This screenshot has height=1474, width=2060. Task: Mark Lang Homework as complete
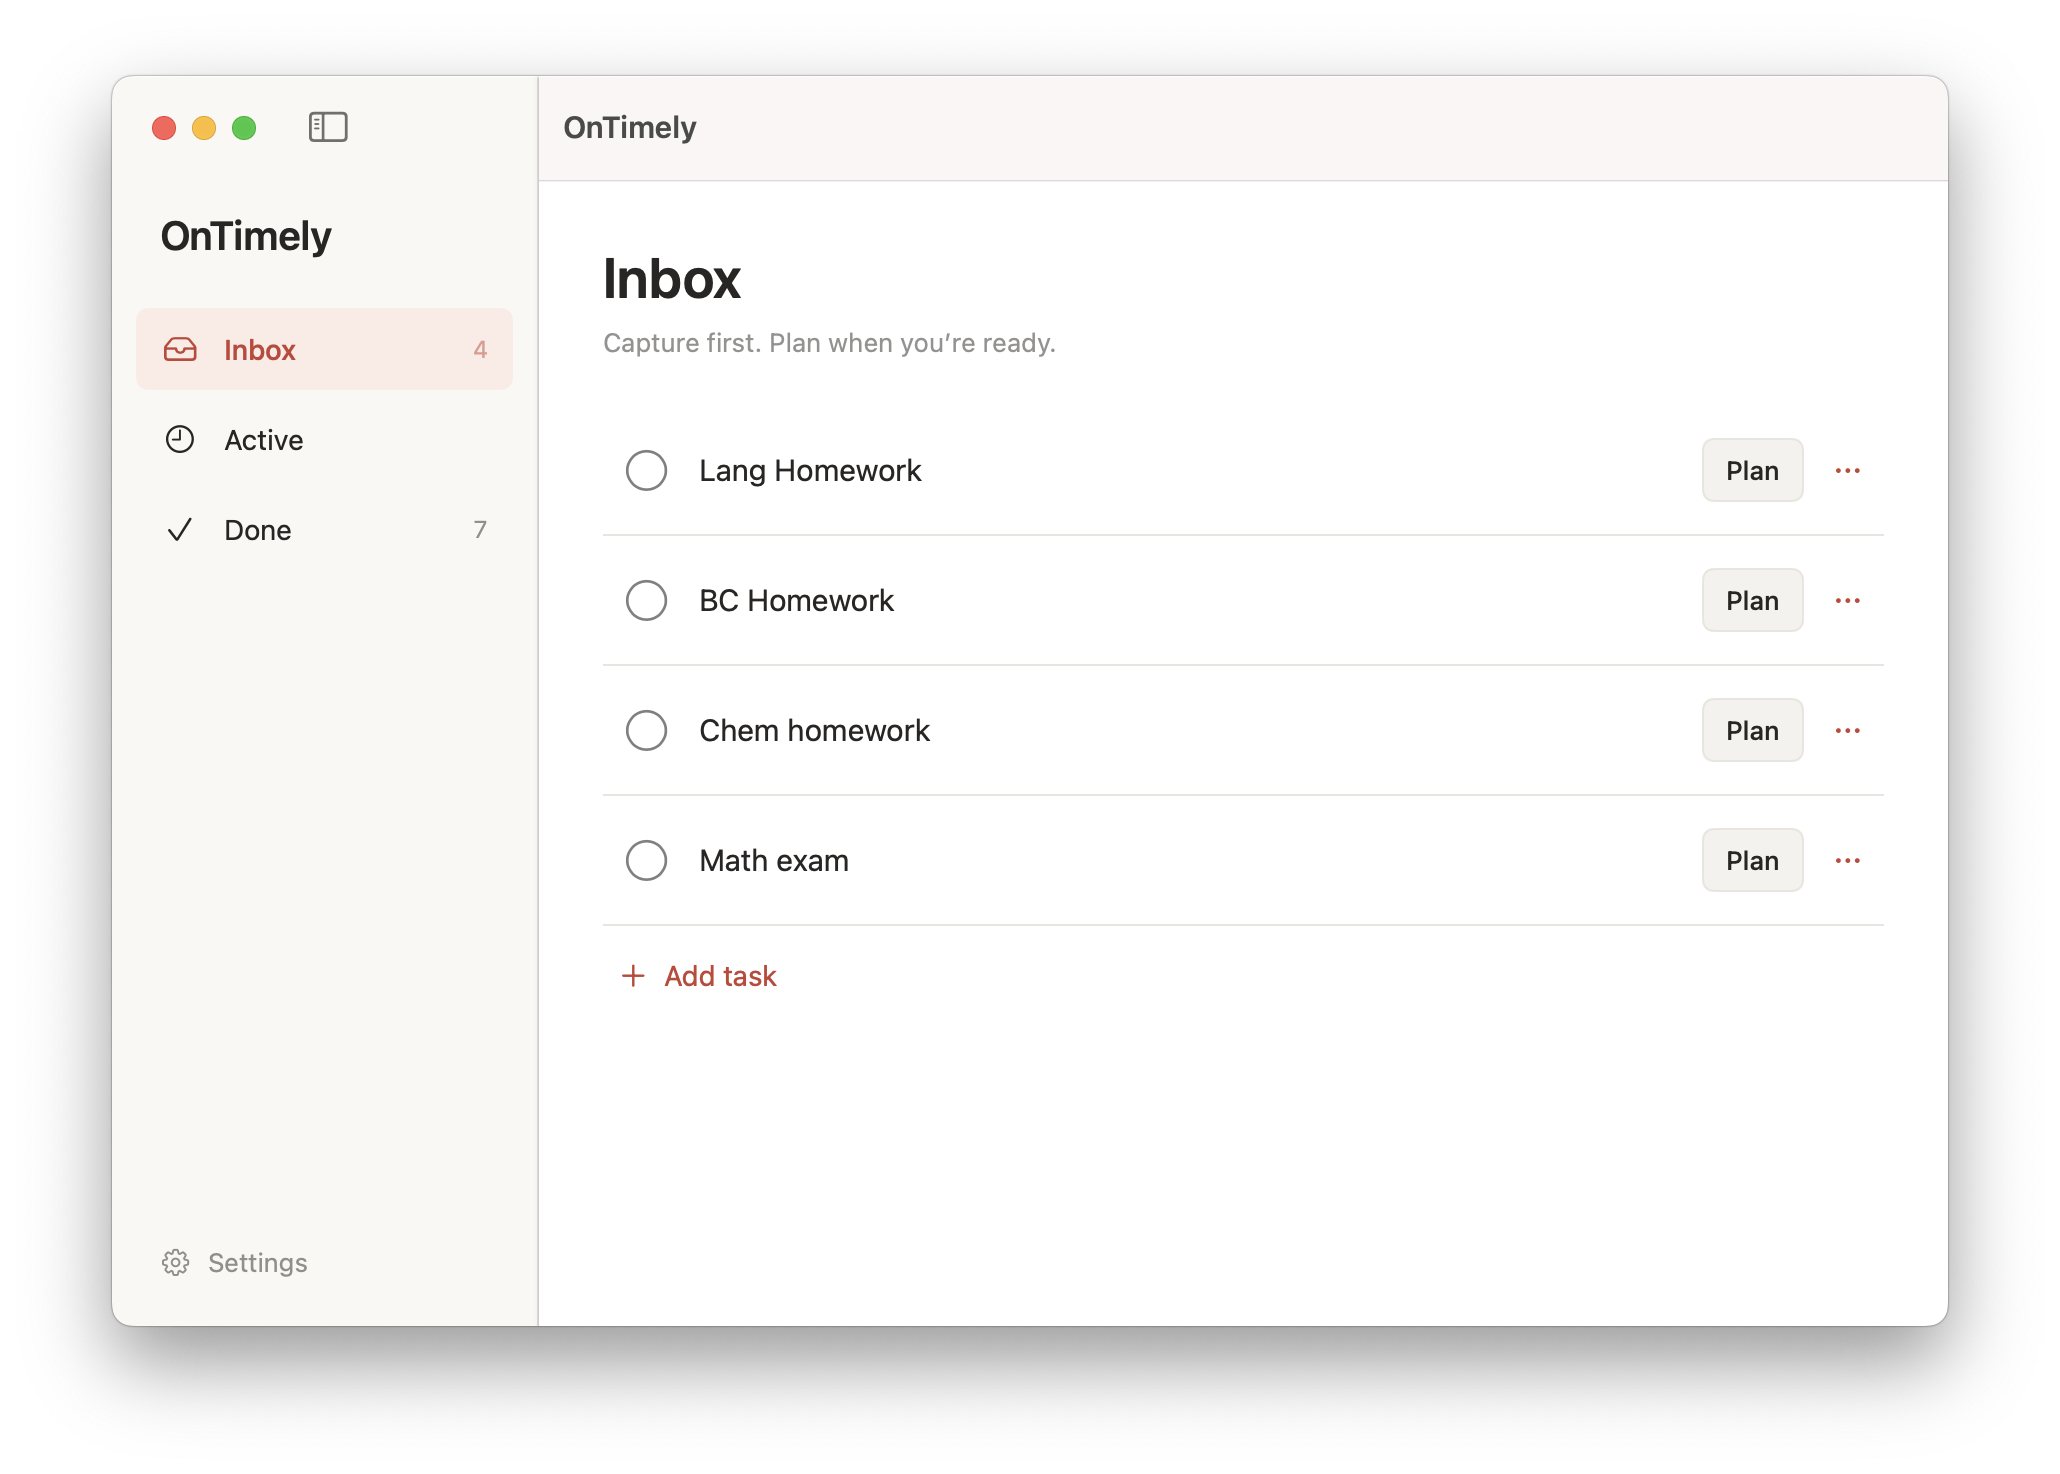point(646,470)
